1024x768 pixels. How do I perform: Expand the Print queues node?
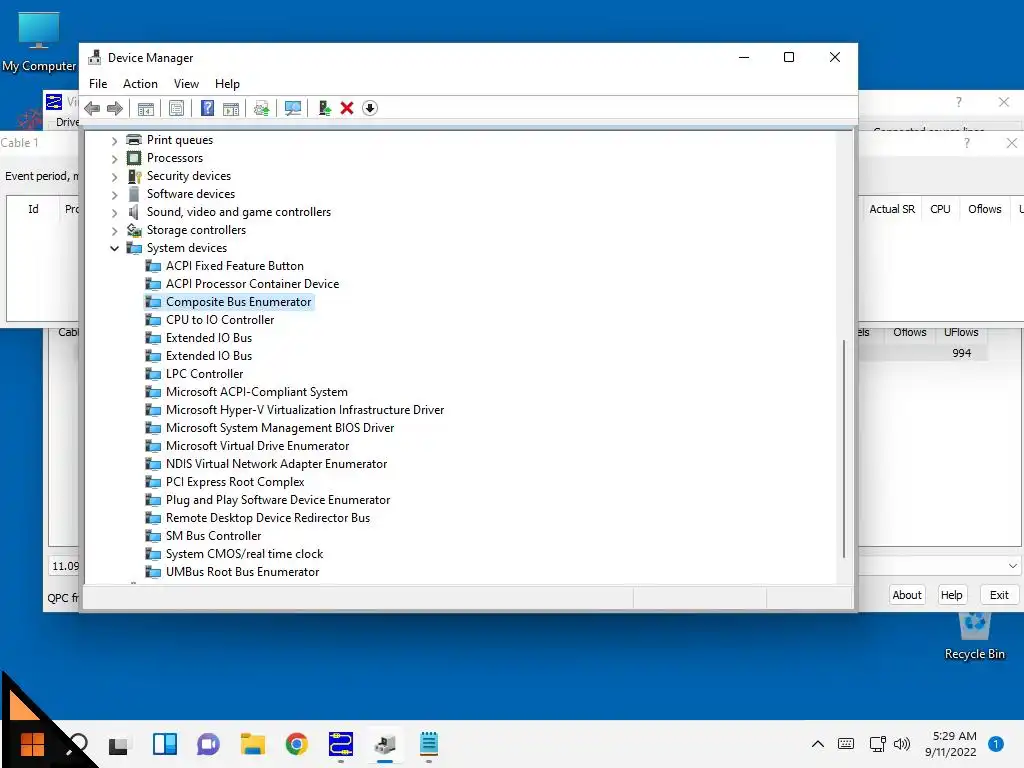pos(114,140)
